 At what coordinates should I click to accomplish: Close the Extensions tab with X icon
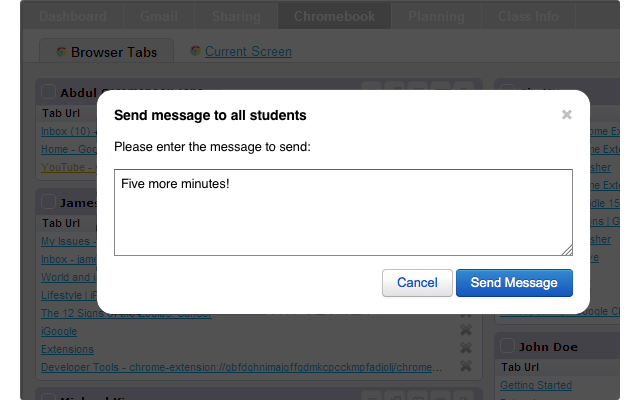coord(466,348)
